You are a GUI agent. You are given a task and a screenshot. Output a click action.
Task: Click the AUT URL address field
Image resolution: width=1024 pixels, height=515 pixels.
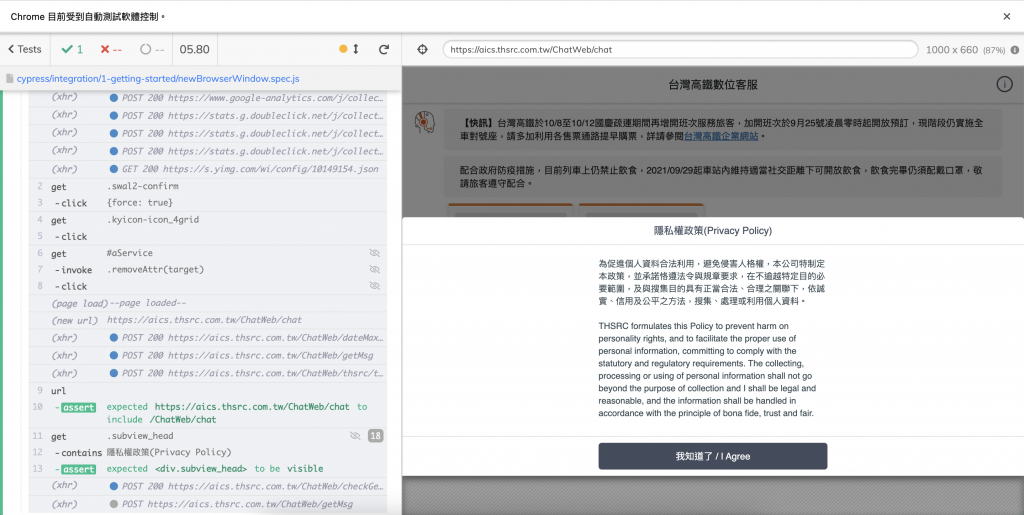(x=680, y=50)
